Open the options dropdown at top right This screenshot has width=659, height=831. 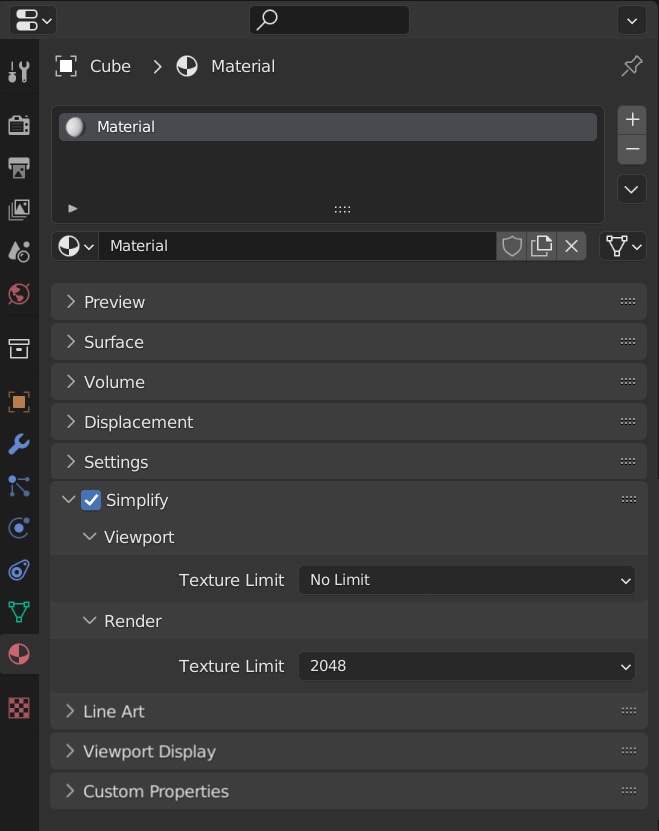pos(632,21)
